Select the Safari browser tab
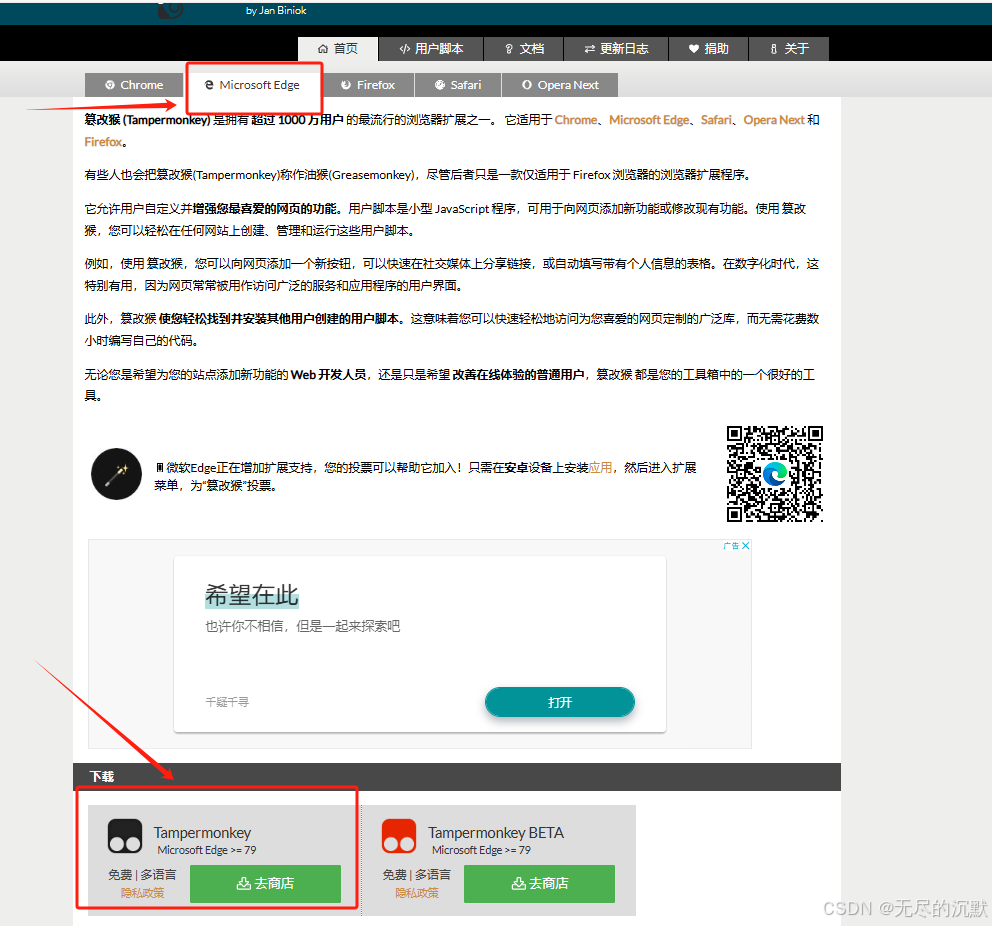 pos(458,85)
